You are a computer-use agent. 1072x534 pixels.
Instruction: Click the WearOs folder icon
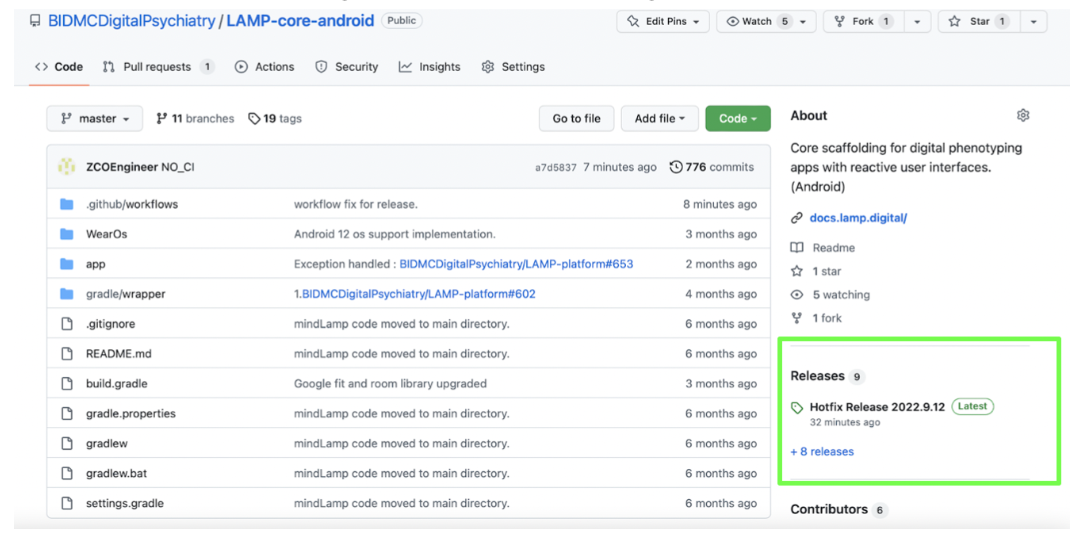click(66, 234)
